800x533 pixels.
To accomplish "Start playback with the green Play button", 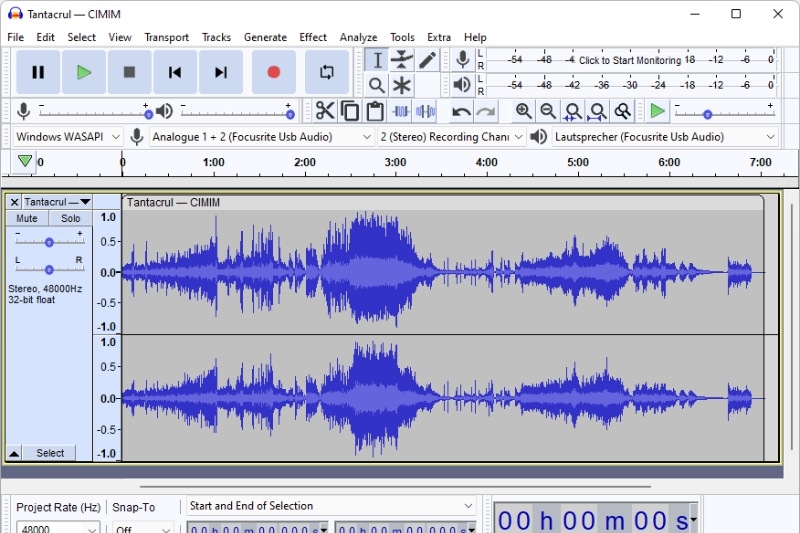I will pos(84,72).
